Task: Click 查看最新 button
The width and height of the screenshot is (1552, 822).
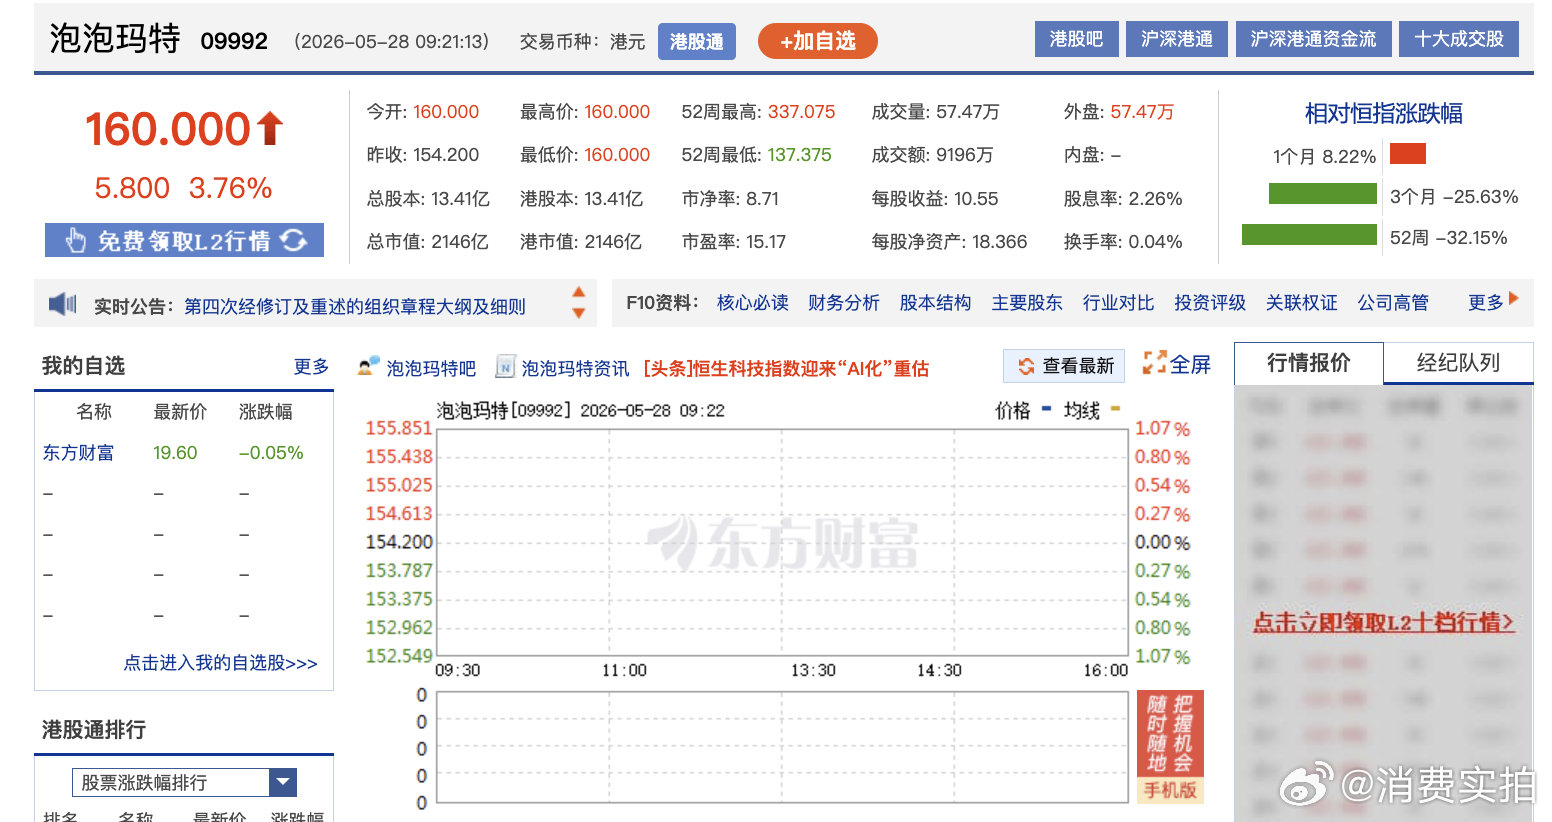Action: pyautogui.click(x=1064, y=366)
